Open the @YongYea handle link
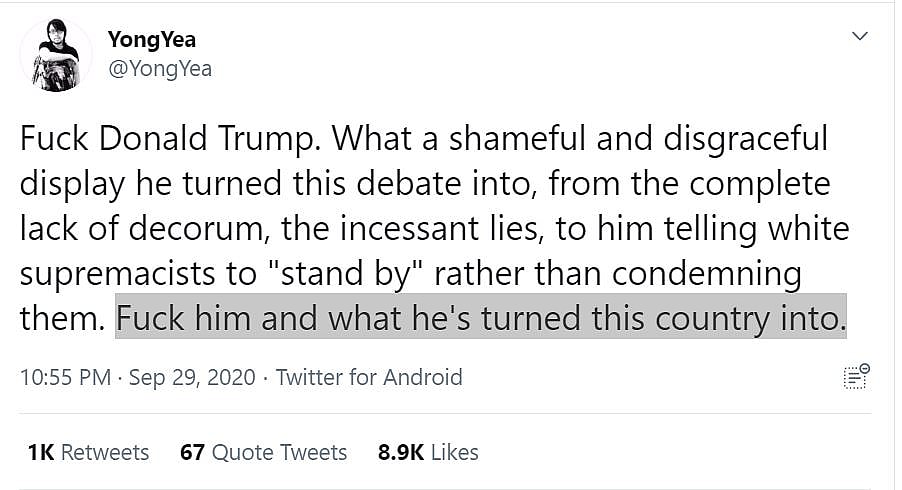This screenshot has width=902, height=490. point(159,68)
